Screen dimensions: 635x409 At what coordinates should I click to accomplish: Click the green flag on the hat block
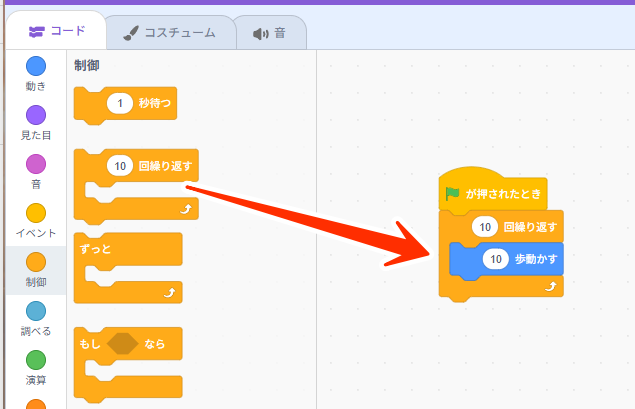(453, 194)
